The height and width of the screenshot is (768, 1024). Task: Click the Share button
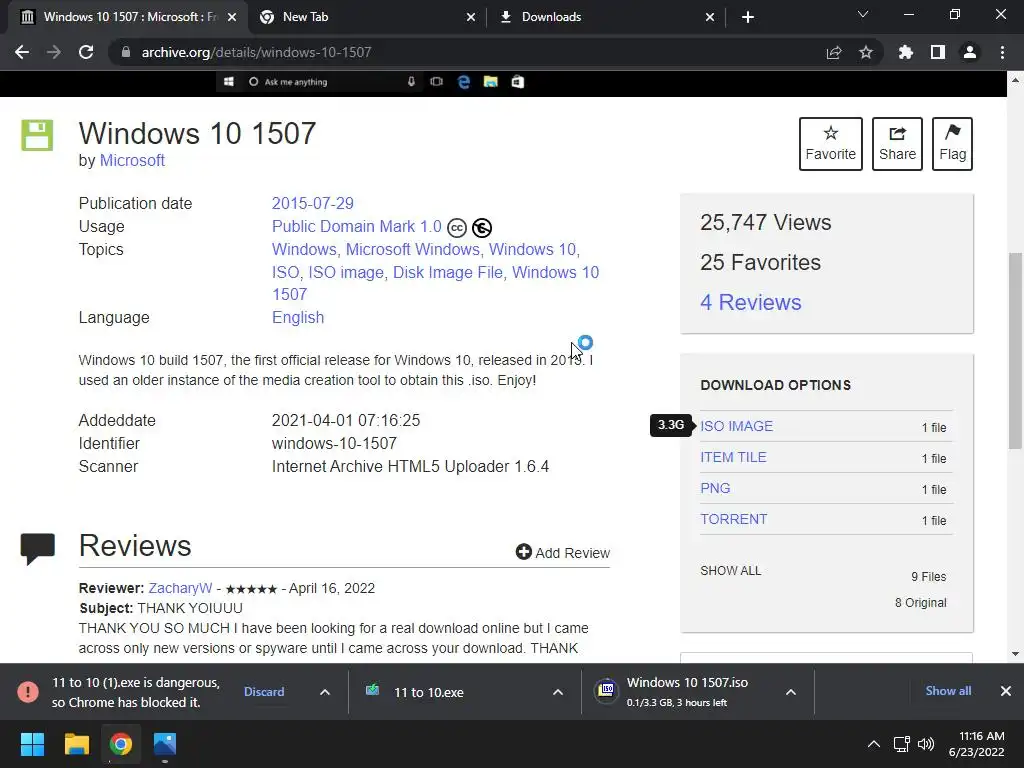click(897, 144)
